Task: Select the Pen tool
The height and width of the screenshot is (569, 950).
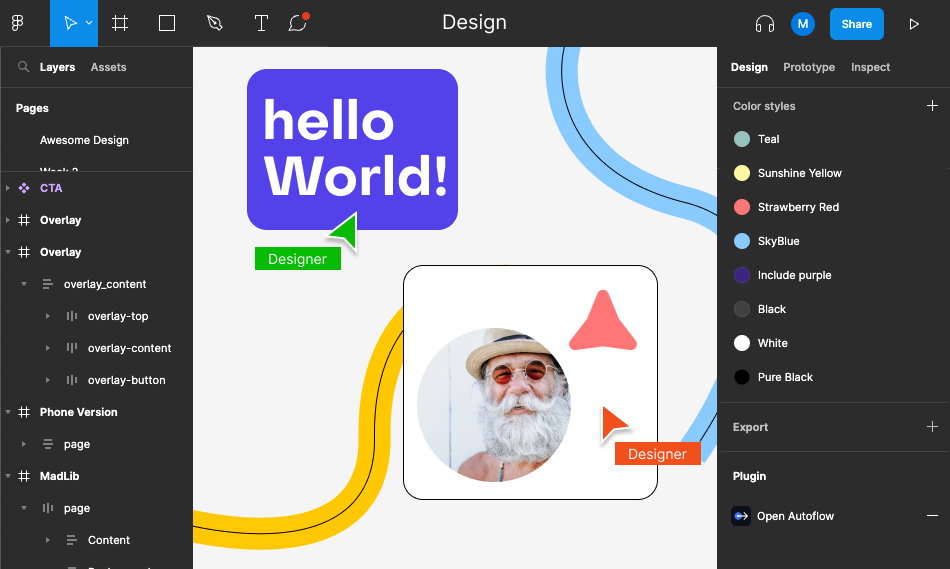Action: (x=214, y=23)
